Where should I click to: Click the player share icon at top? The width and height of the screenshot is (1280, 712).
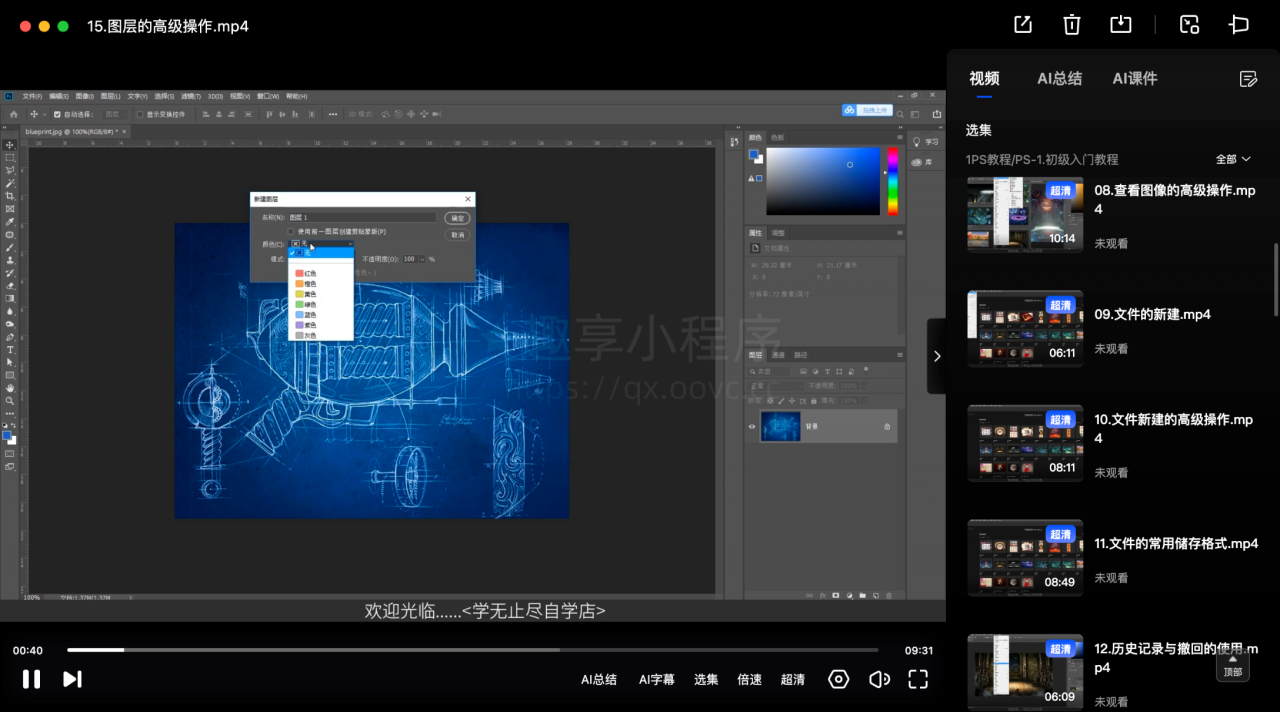pos(1023,25)
